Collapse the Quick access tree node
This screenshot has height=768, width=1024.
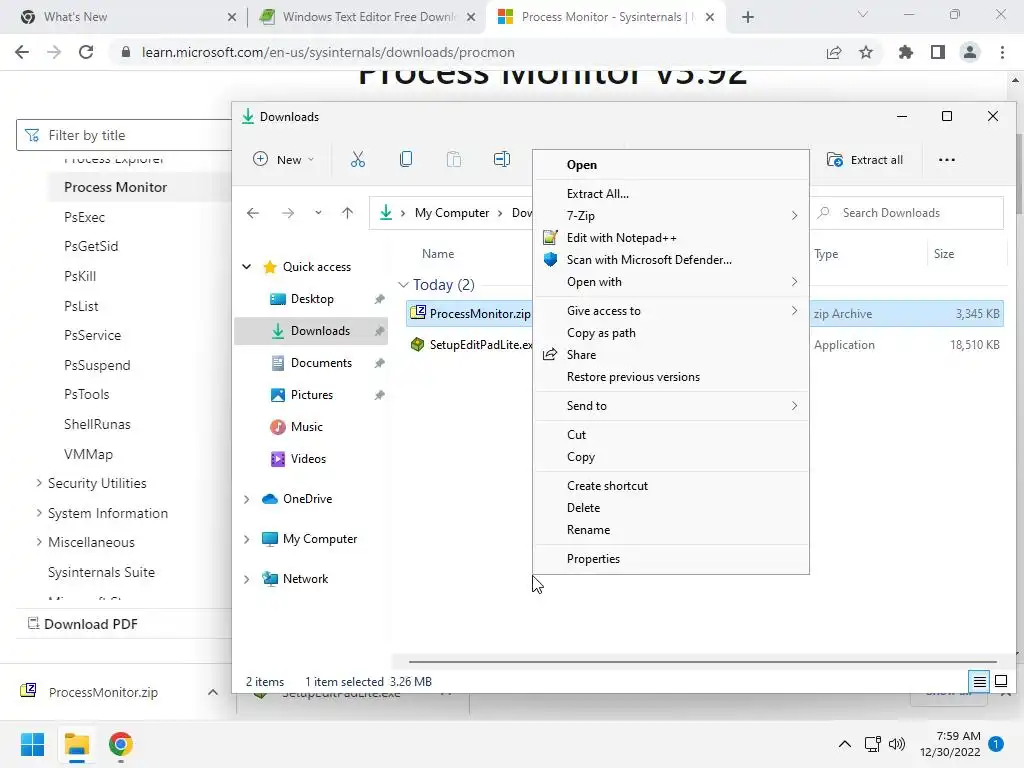pyautogui.click(x=247, y=266)
